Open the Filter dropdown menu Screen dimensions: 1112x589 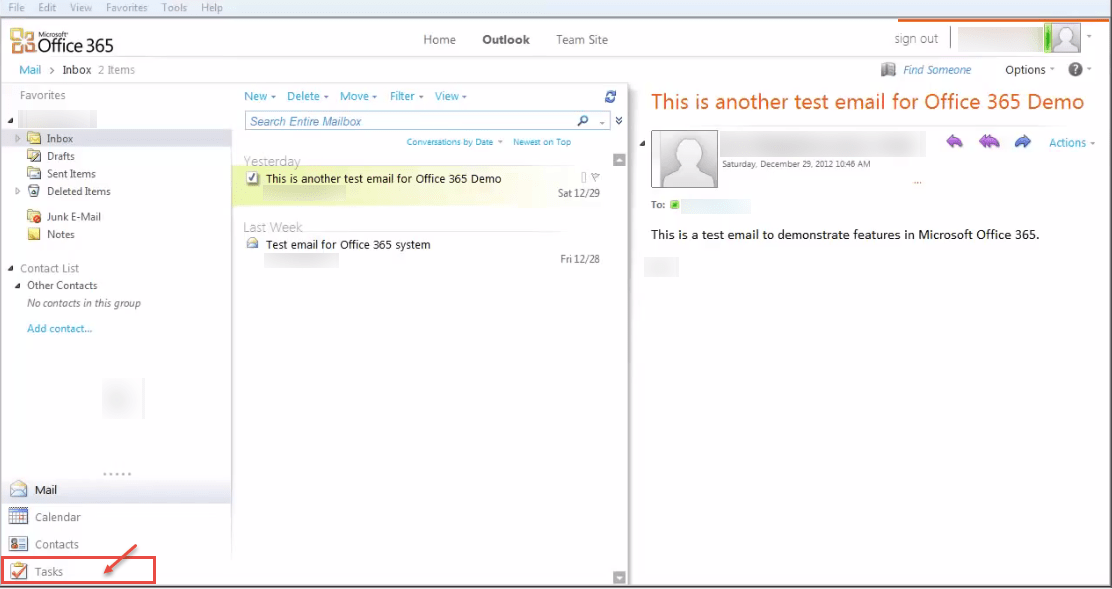tap(406, 96)
